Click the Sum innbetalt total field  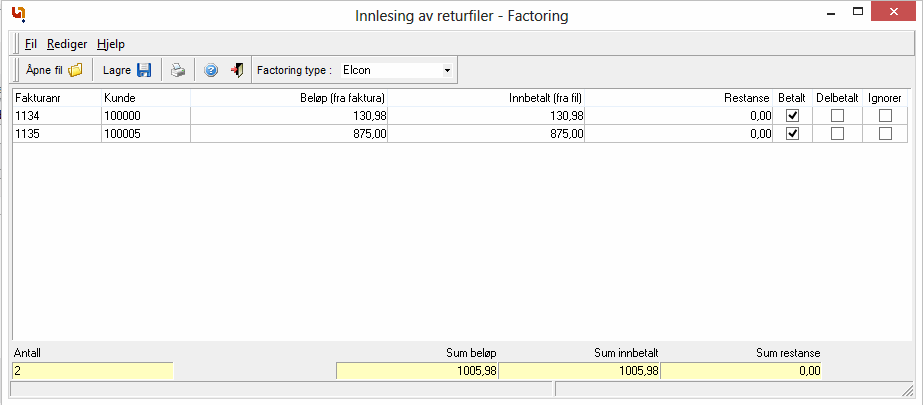tap(579, 371)
